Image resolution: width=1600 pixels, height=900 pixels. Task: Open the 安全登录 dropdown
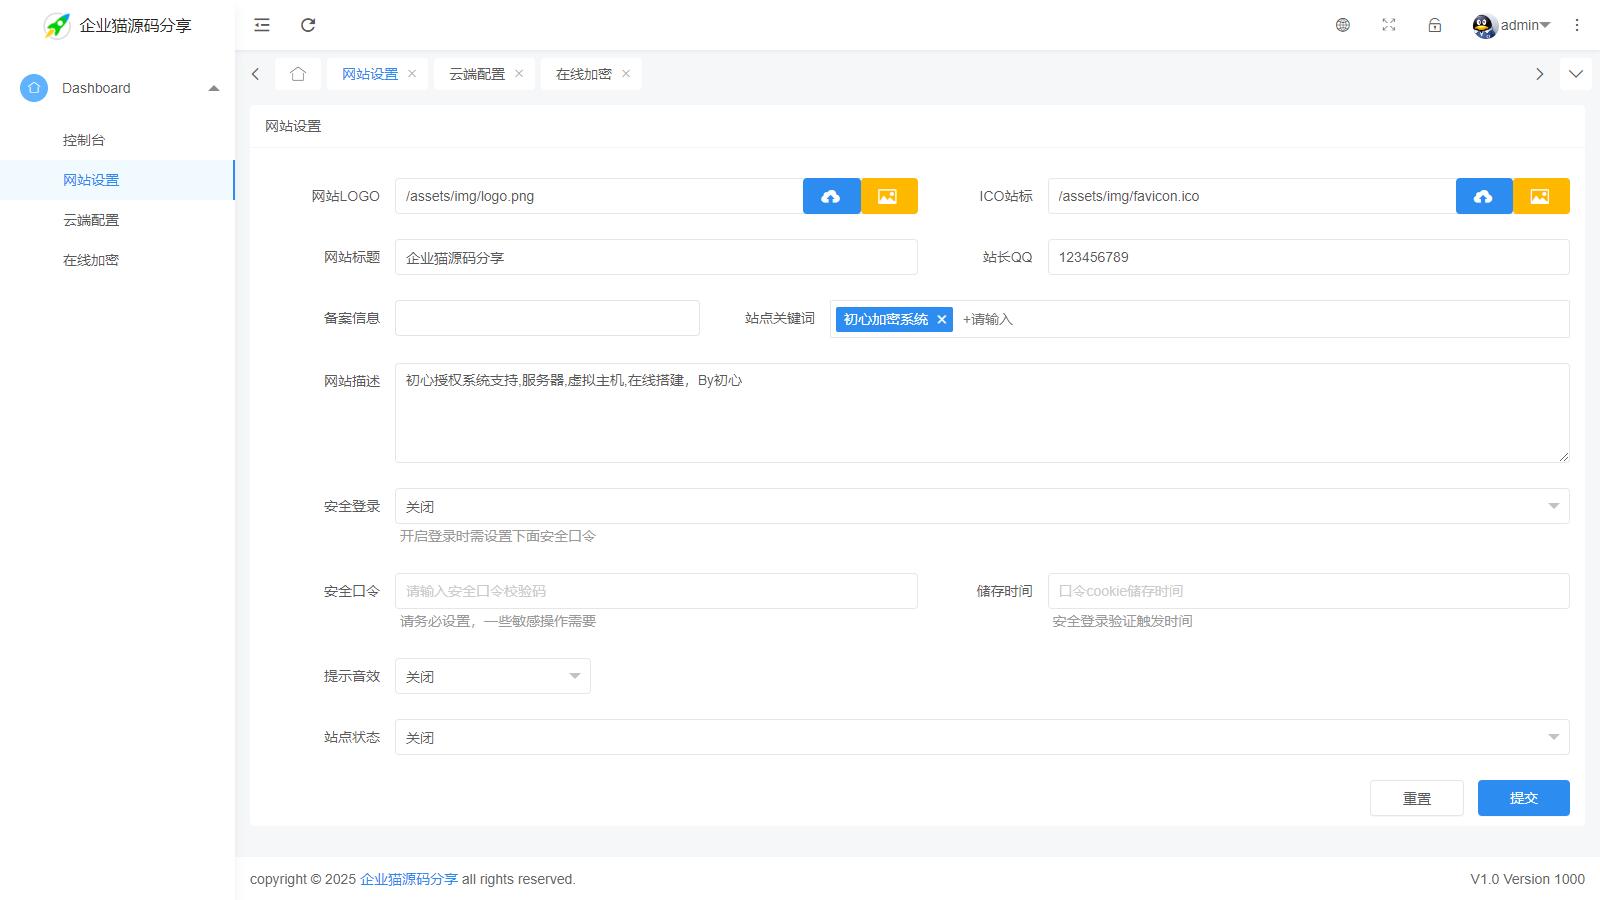981,506
